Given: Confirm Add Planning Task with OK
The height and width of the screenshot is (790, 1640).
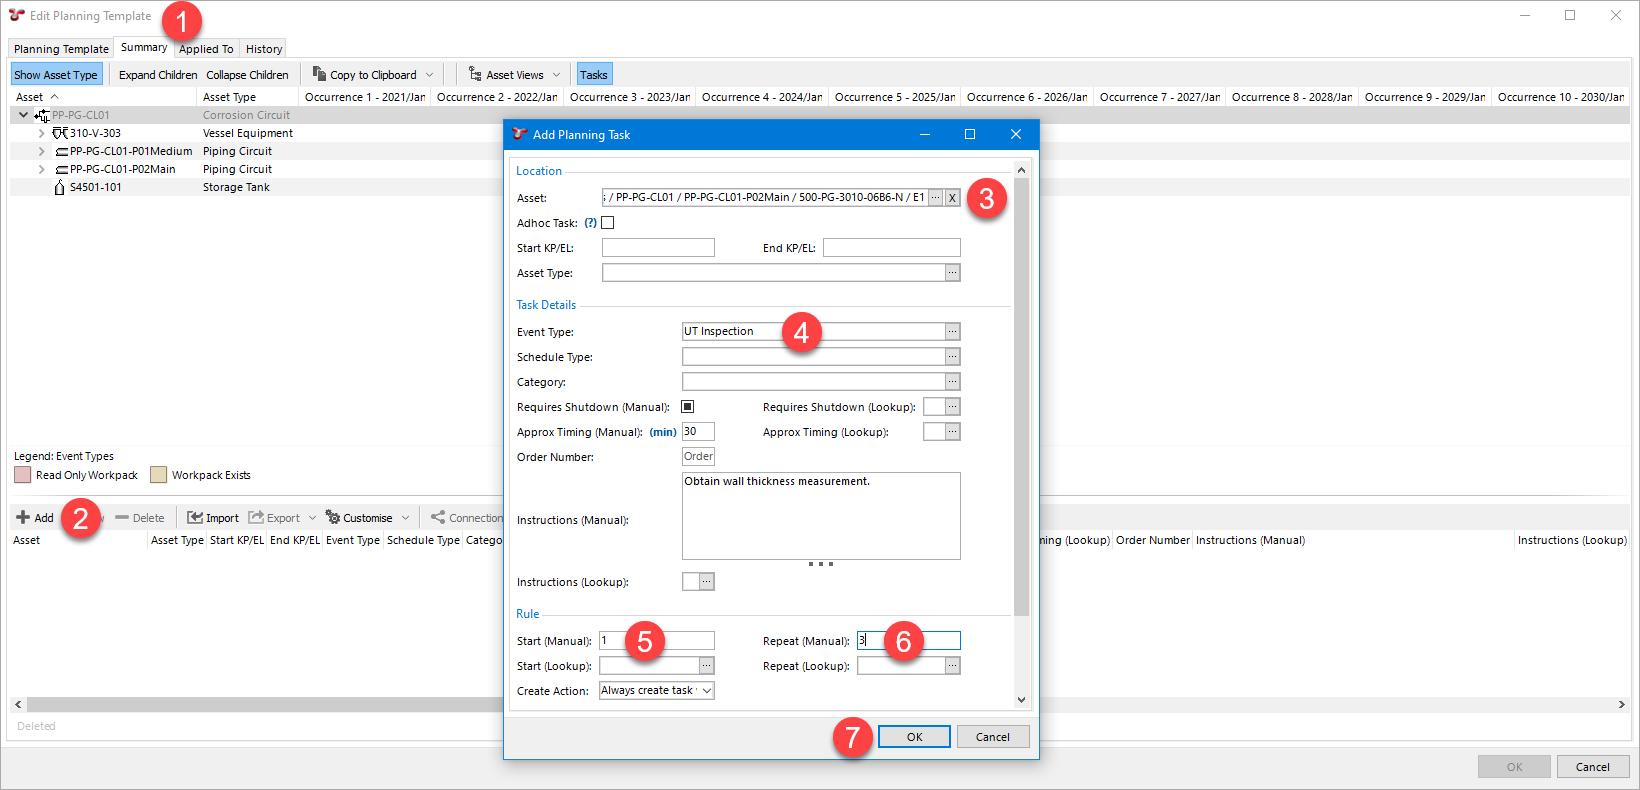Looking at the screenshot, I should pyautogui.click(x=914, y=737).
